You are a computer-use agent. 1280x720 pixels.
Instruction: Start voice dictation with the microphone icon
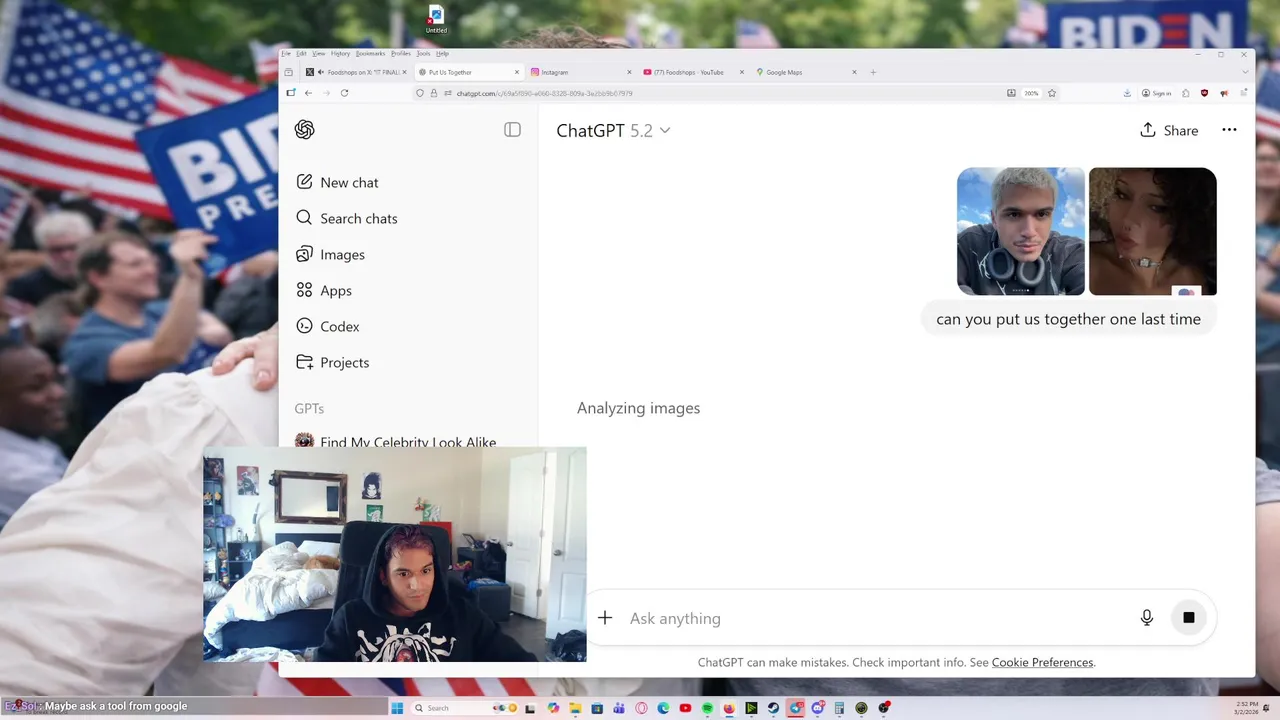(1147, 618)
